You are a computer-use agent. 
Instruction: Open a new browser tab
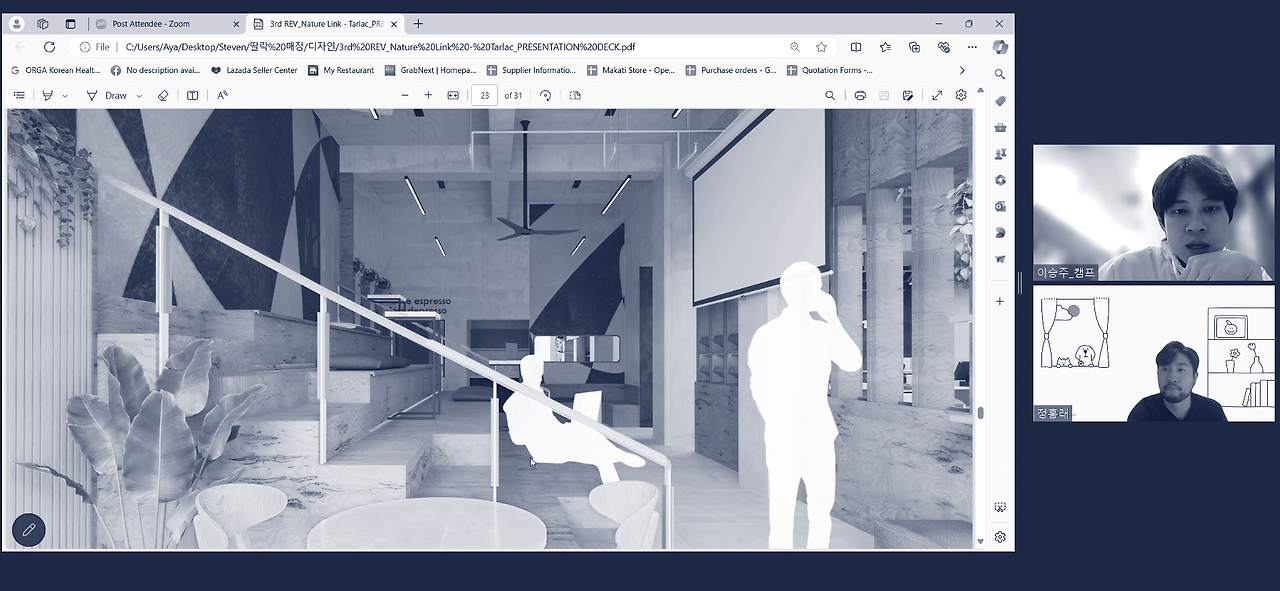point(418,23)
